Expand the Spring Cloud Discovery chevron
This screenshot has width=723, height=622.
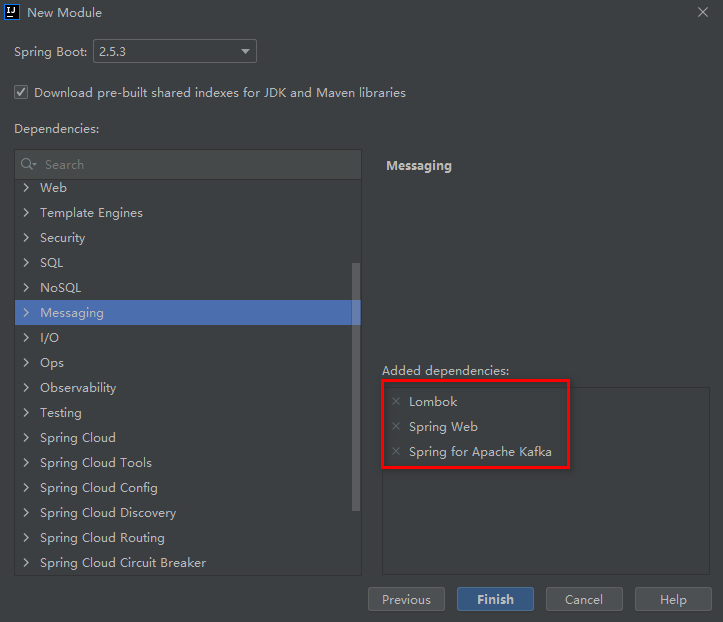coord(26,512)
